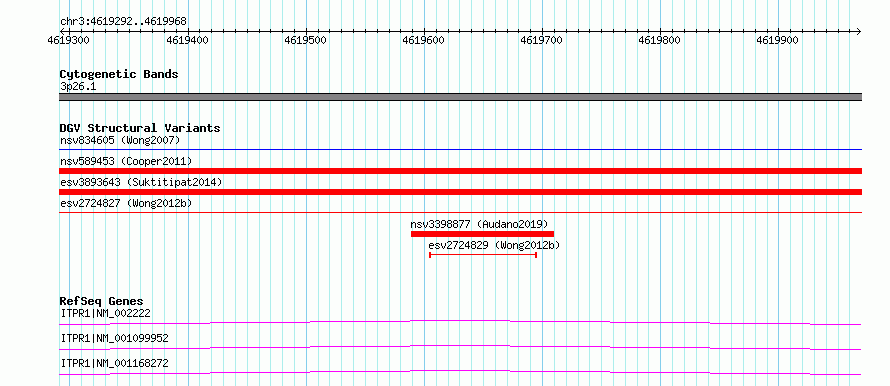Open the nsv3398877 (Audano2019) label
Image resolution: width=890 pixels, height=386 pixels.
click(x=479, y=224)
